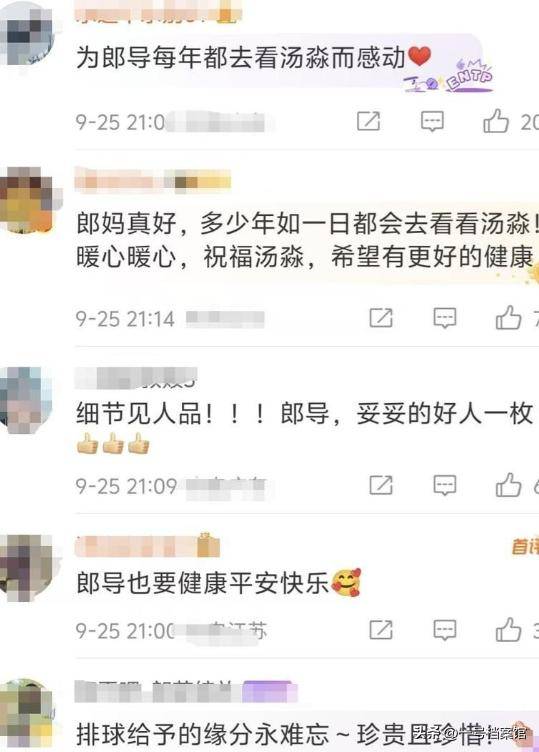Open replies for the 郎妈真好 comment

tap(445, 318)
